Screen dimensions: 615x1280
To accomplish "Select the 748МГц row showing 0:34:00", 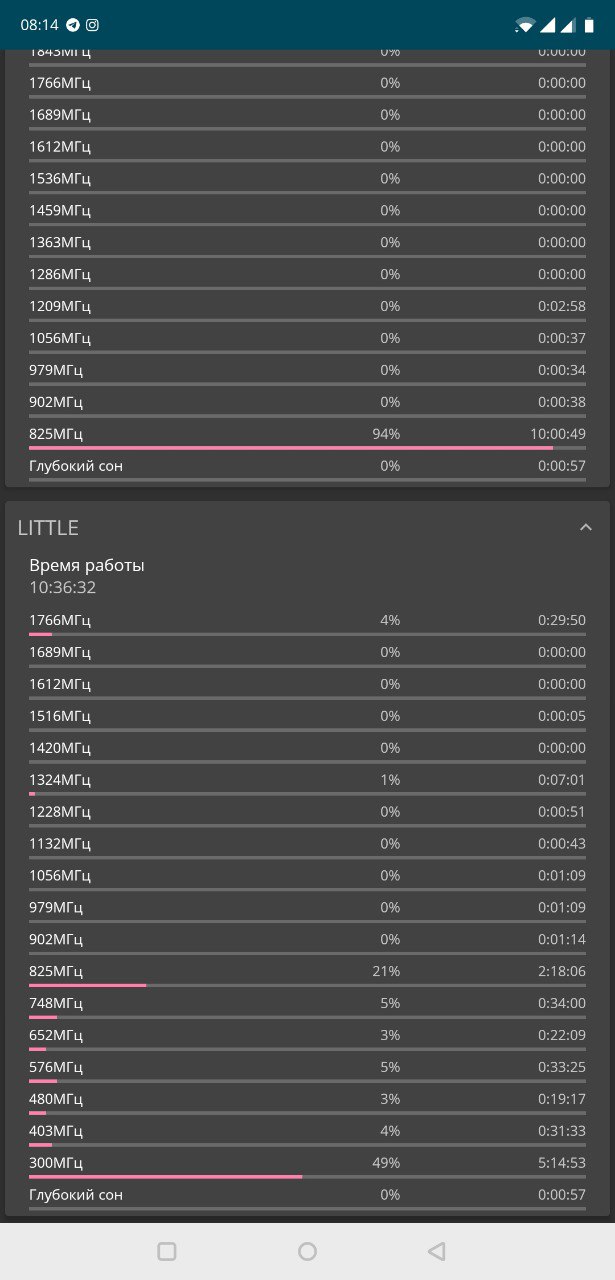I will pos(307,1005).
